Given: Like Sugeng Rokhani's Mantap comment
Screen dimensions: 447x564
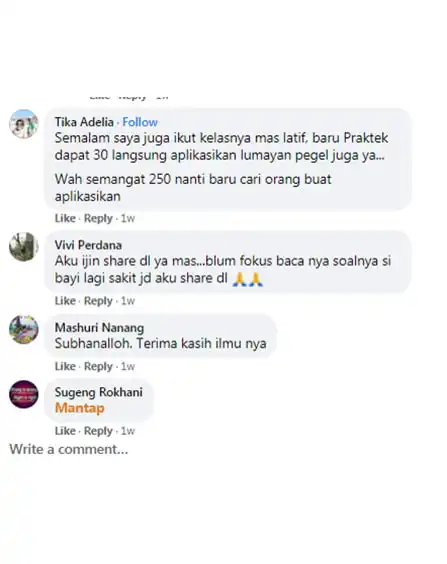Looking at the screenshot, I should (65, 431).
